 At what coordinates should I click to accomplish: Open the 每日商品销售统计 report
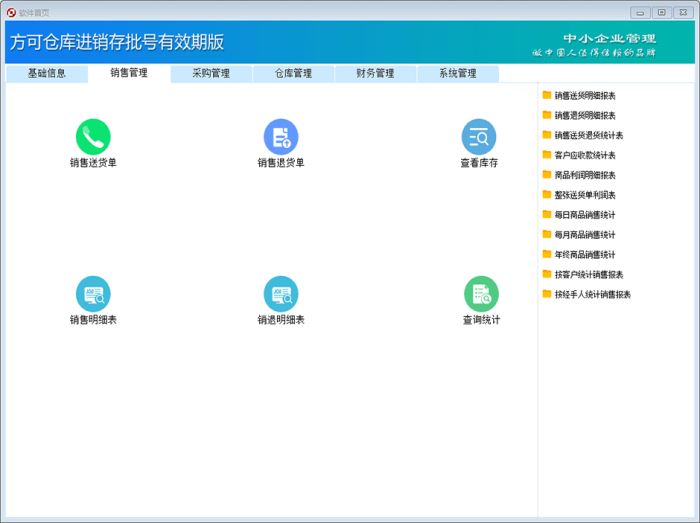[x=579, y=215]
